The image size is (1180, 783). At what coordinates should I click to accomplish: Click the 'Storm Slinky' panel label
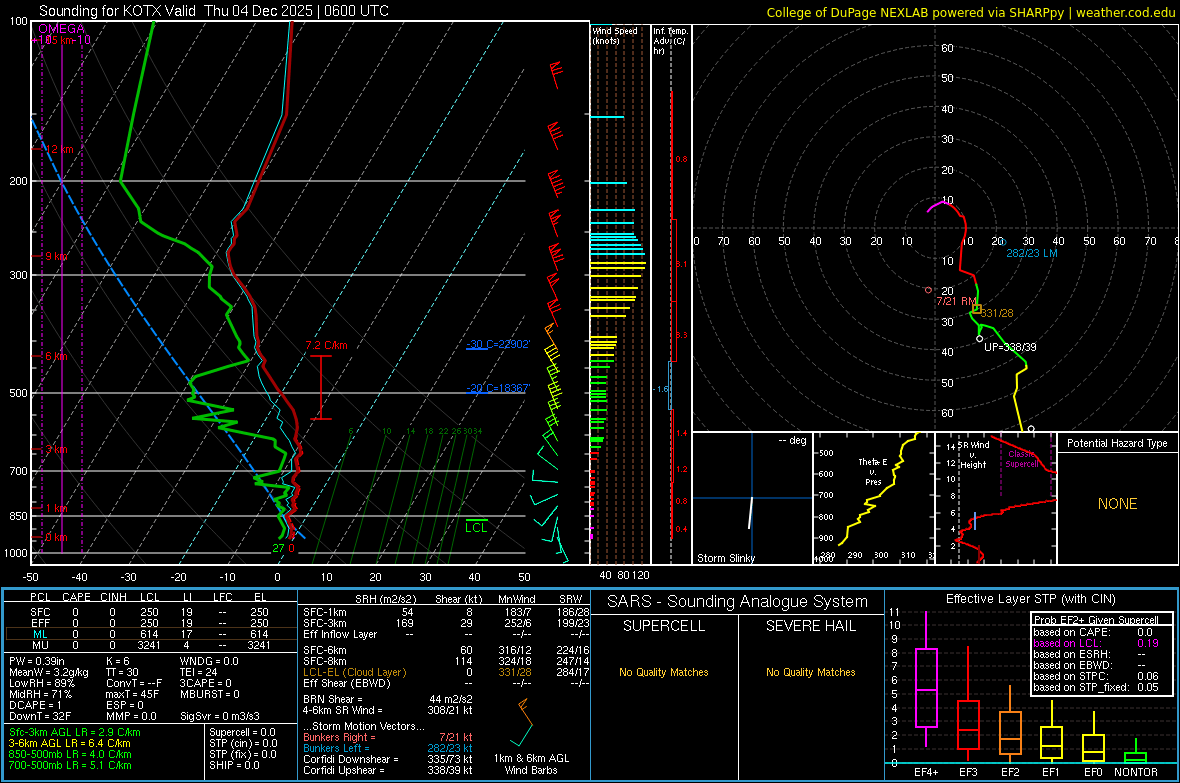[725, 558]
